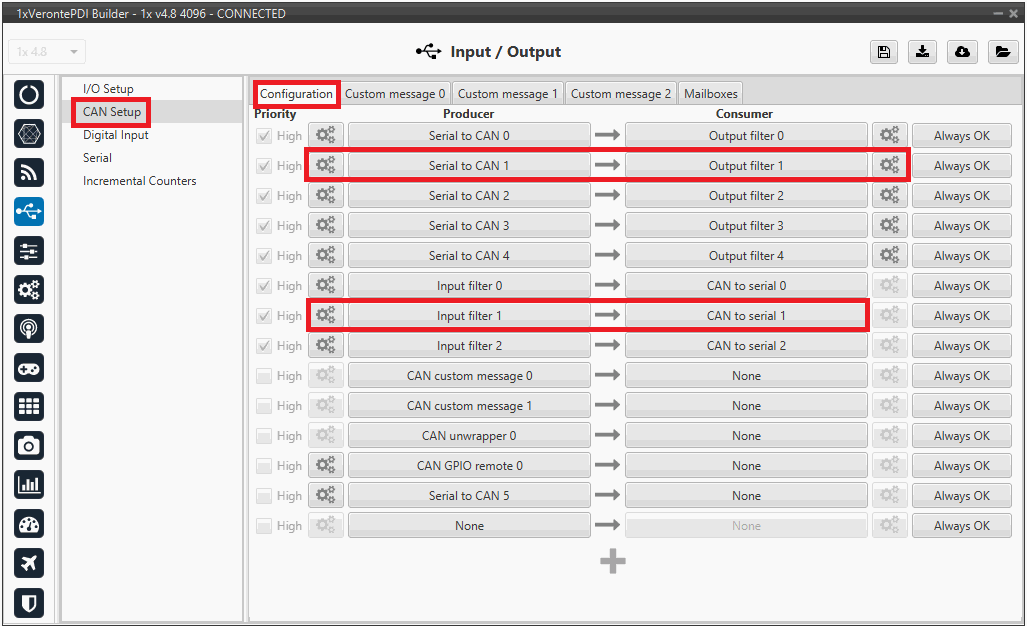
Task: Open the airplane icon section in sidebar
Action: [29, 563]
